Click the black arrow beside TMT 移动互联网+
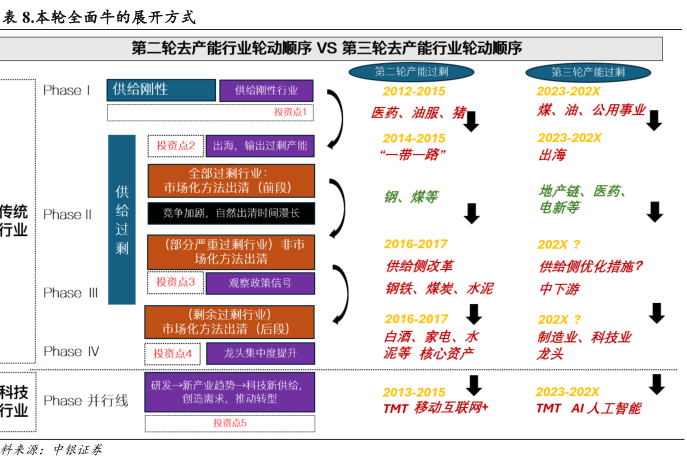 [x=472, y=386]
